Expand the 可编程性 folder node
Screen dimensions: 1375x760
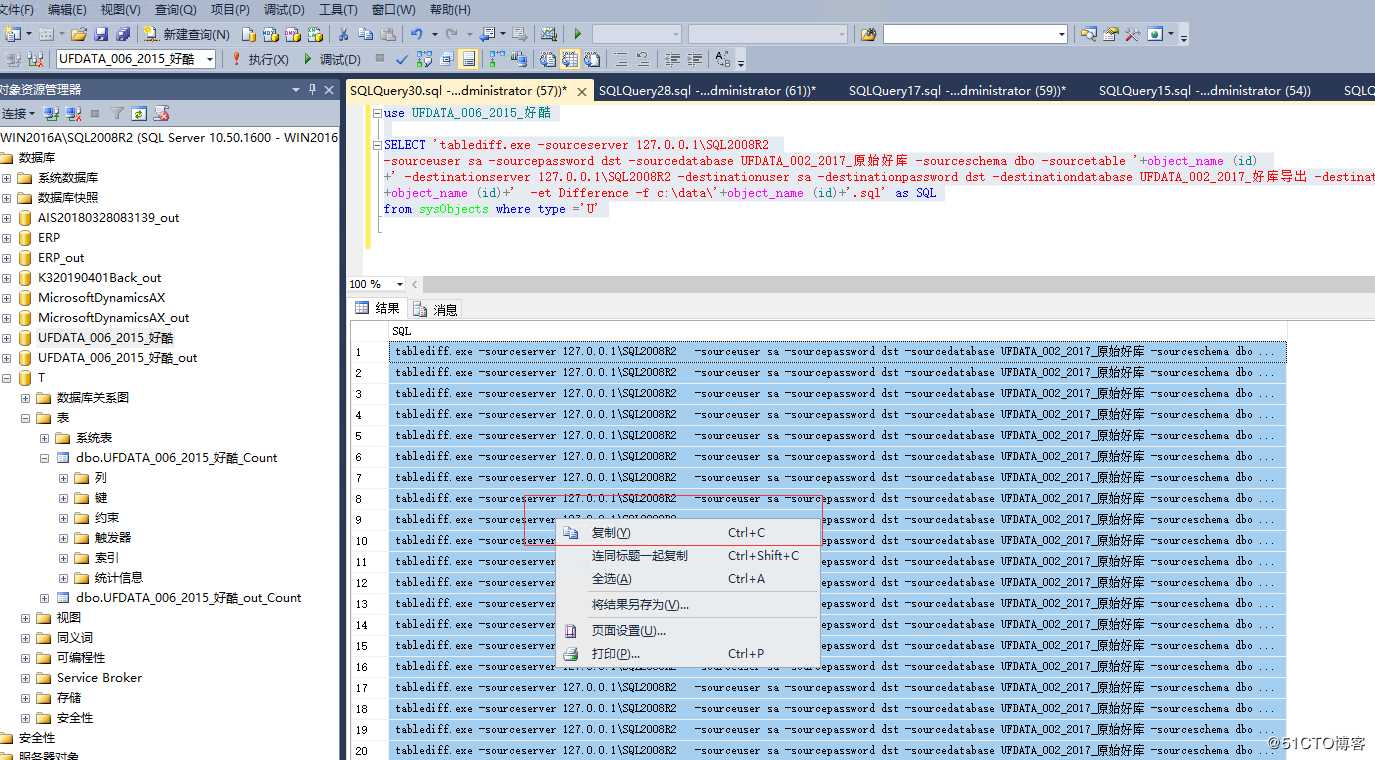[26, 658]
